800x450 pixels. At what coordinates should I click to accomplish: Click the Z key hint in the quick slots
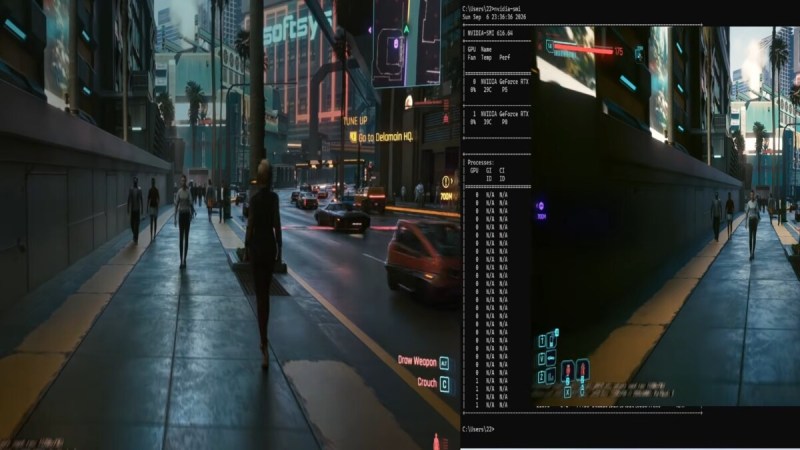[x=542, y=378]
